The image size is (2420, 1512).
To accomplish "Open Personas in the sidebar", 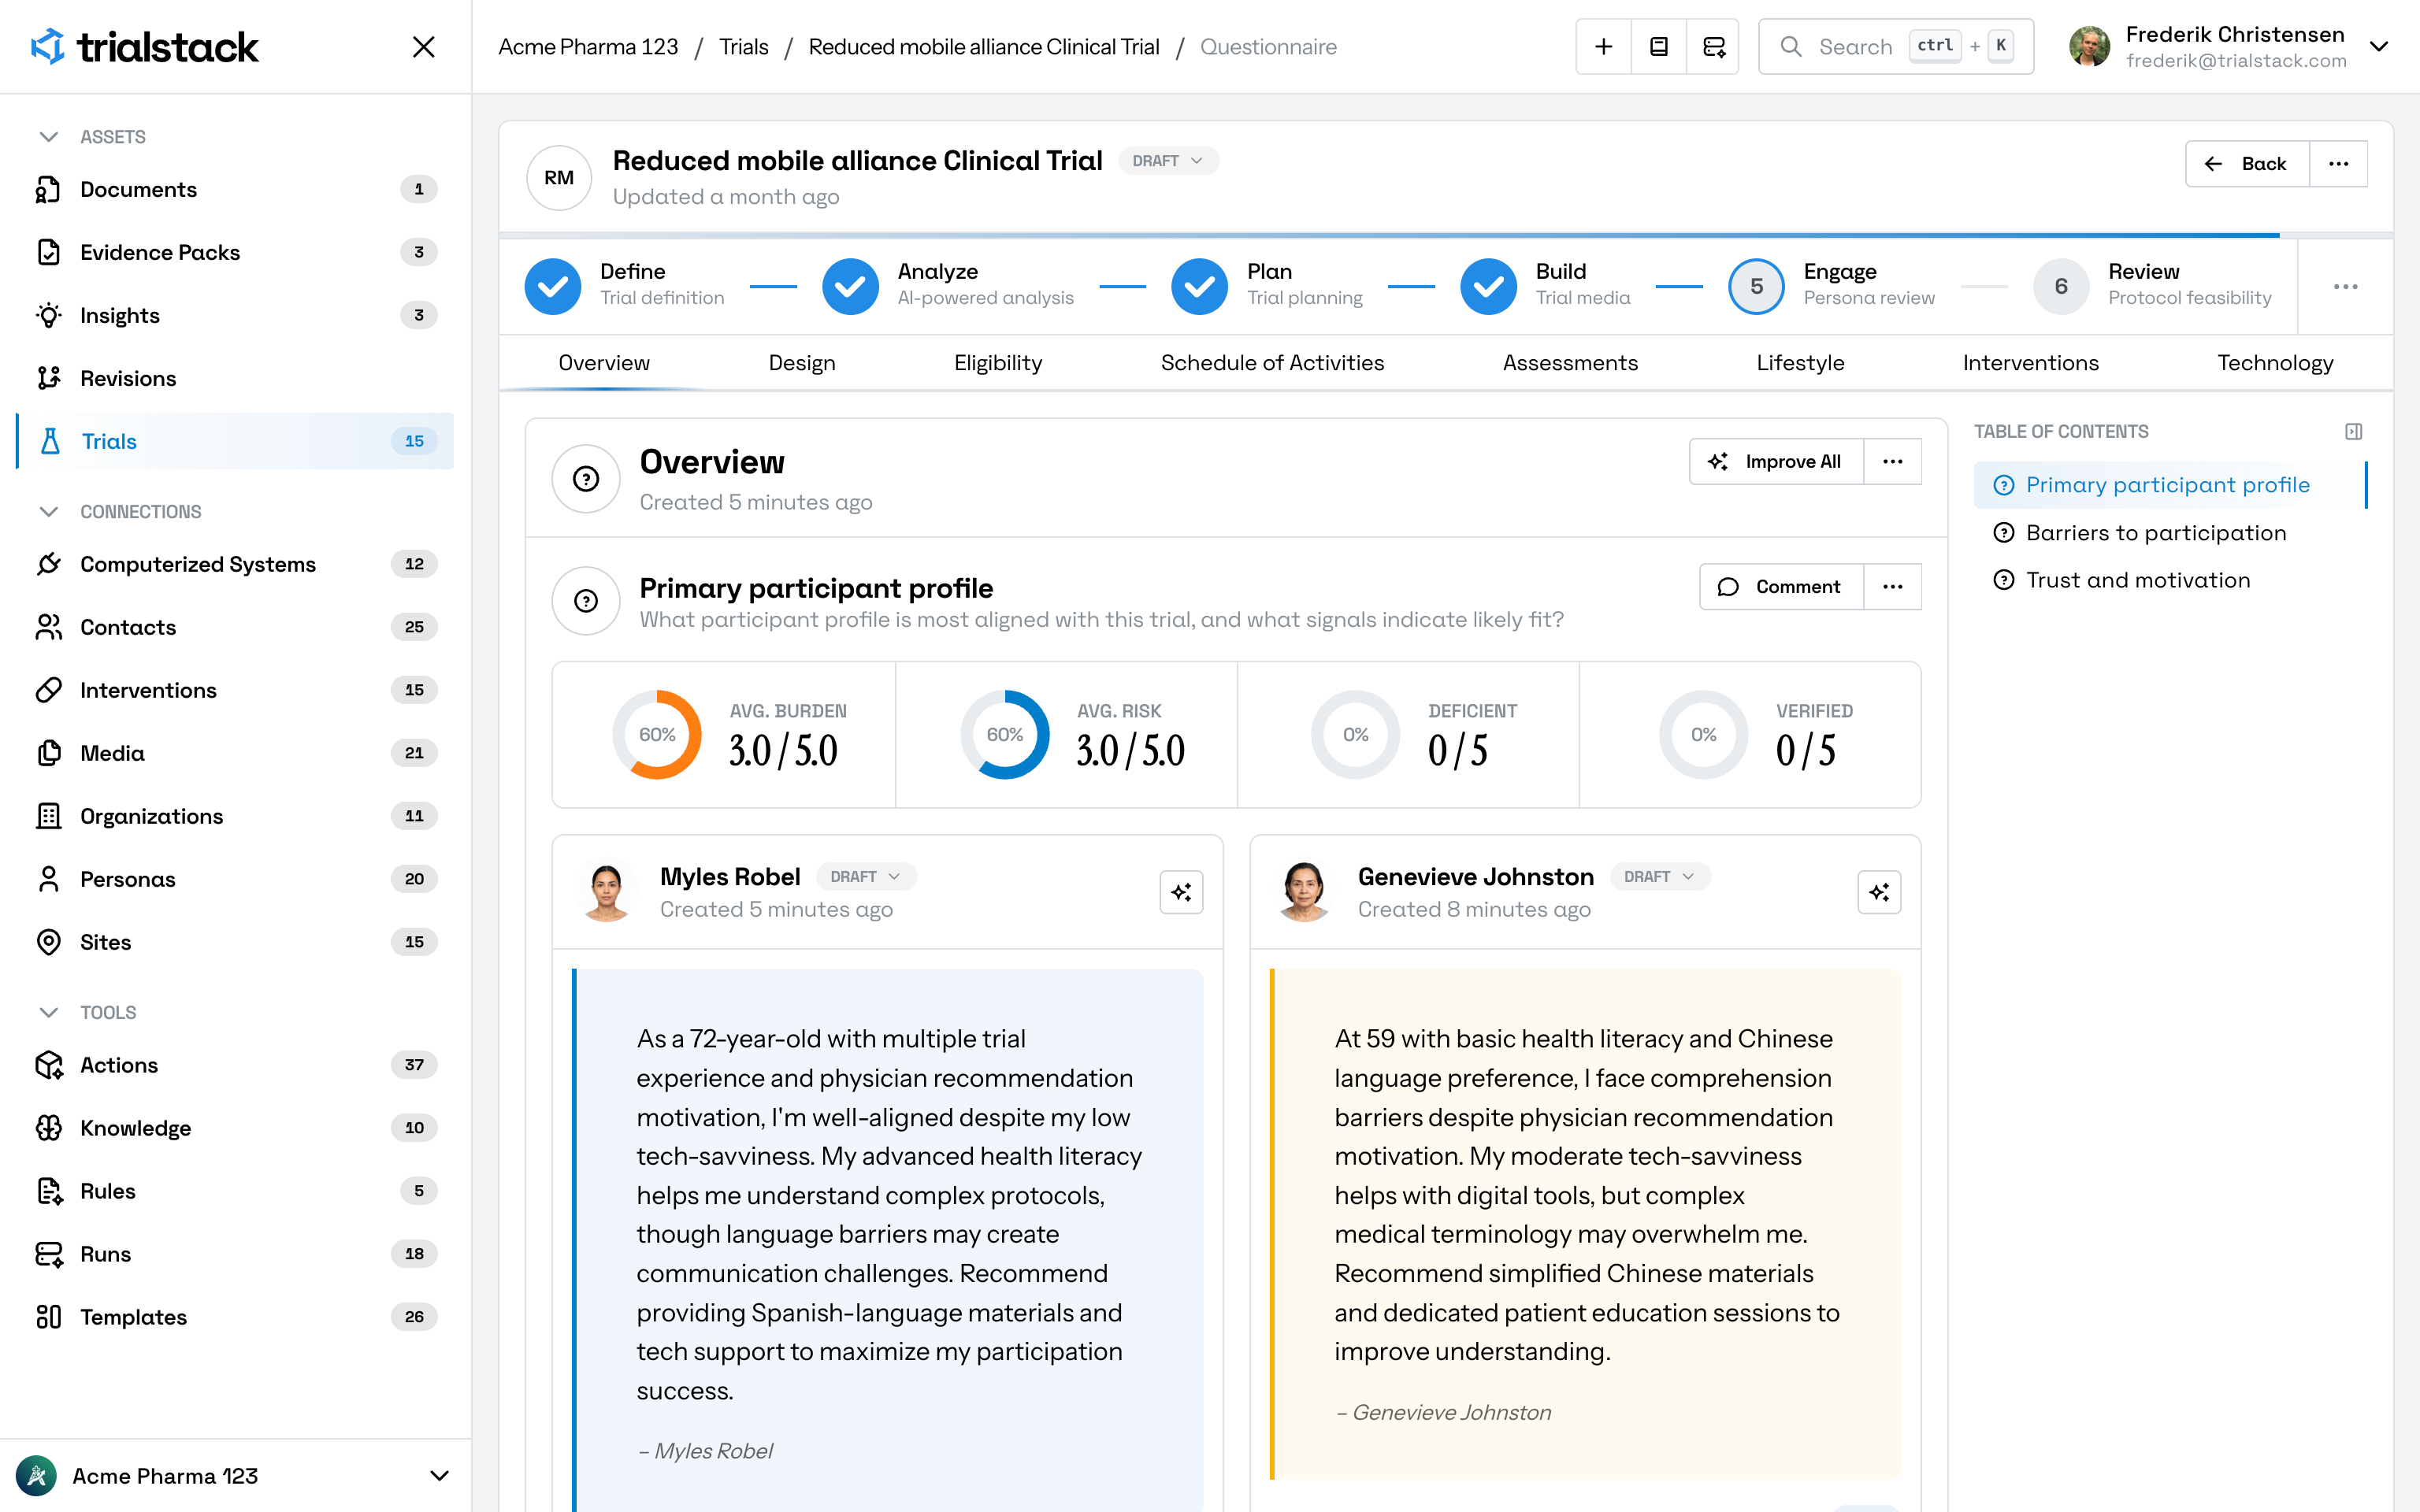I will 235,879.
